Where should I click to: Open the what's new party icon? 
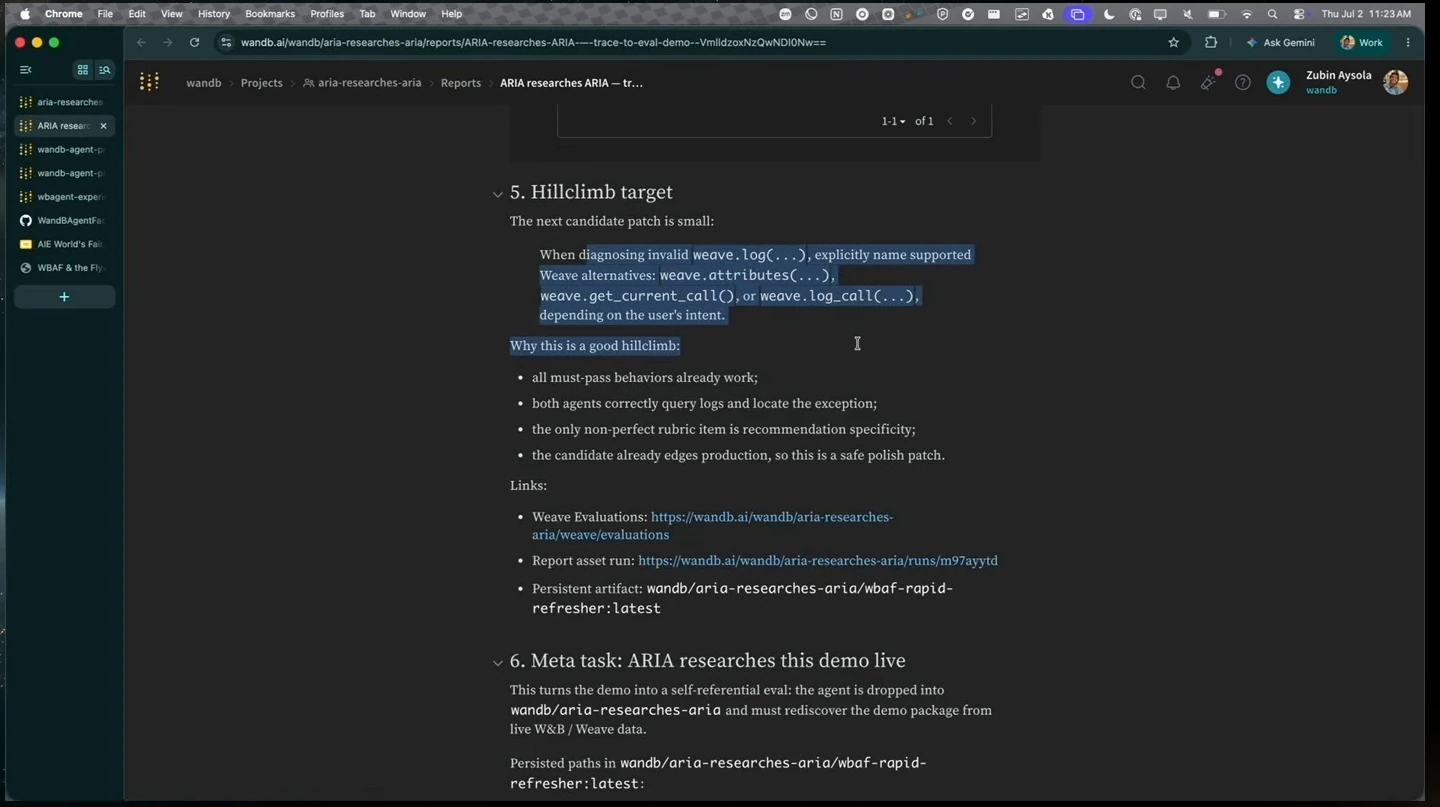coord(1208,83)
